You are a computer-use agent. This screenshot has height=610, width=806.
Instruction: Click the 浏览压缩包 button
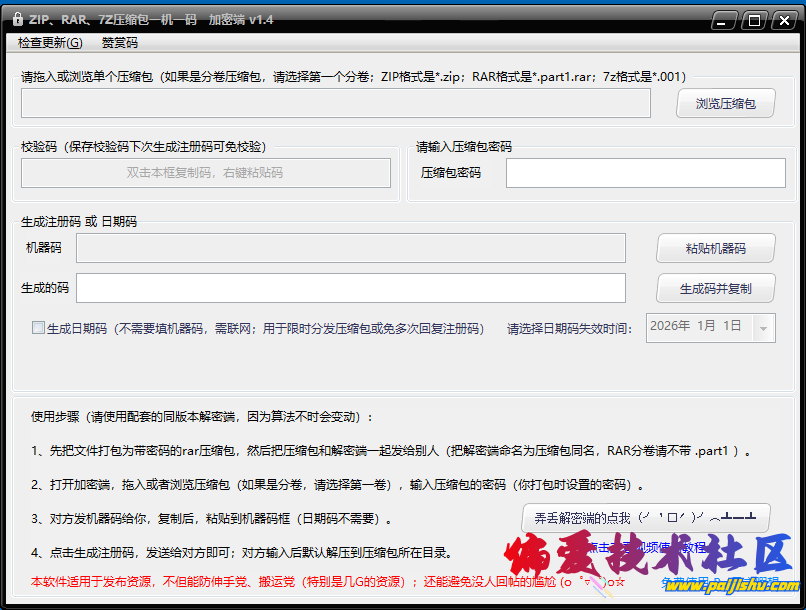[725, 102]
